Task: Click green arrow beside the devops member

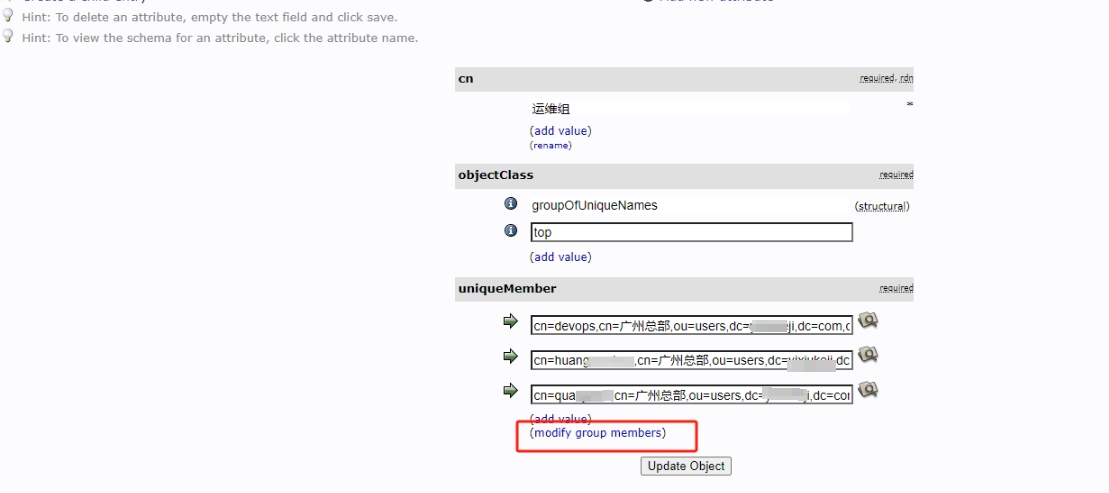Action: click(x=510, y=322)
